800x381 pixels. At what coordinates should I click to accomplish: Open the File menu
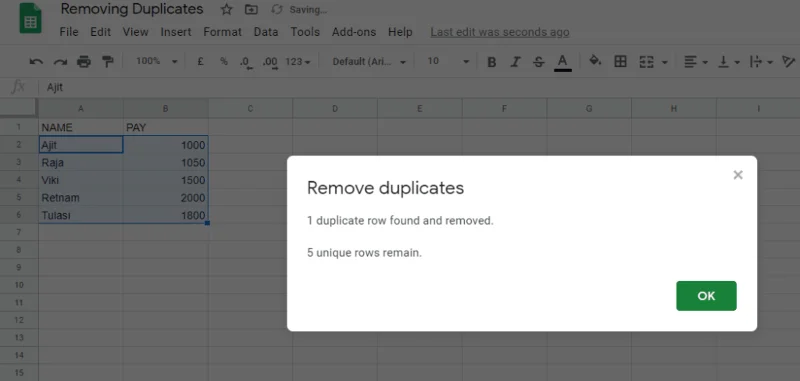69,32
